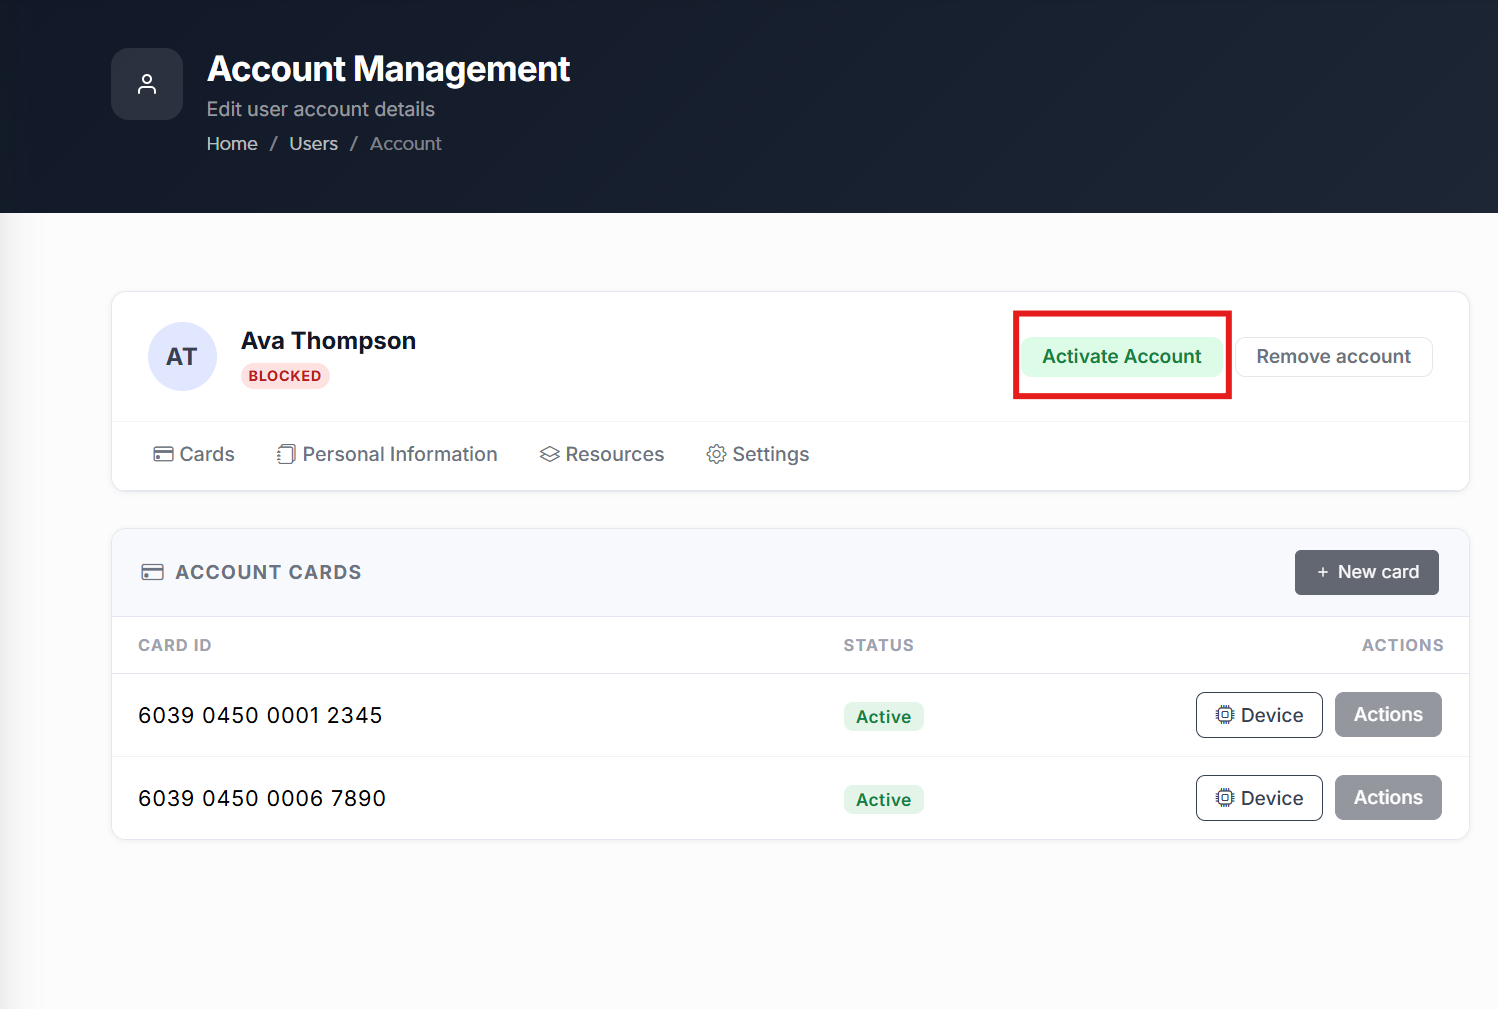This screenshot has width=1498, height=1009.
Task: Go to Home breadcrumb link
Action: [232, 144]
